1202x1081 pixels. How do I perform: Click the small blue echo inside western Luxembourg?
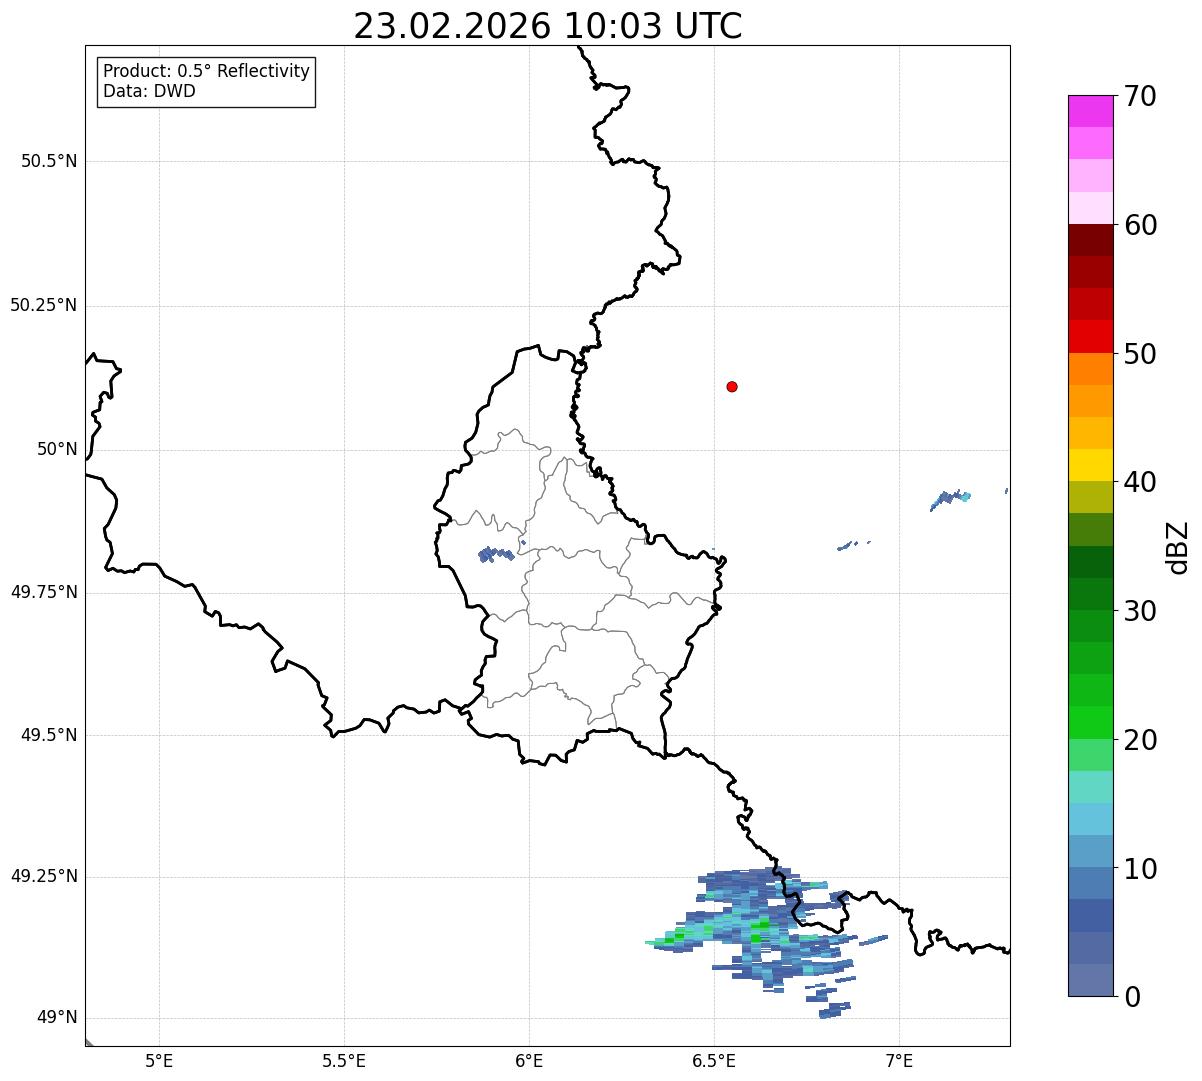click(496, 553)
